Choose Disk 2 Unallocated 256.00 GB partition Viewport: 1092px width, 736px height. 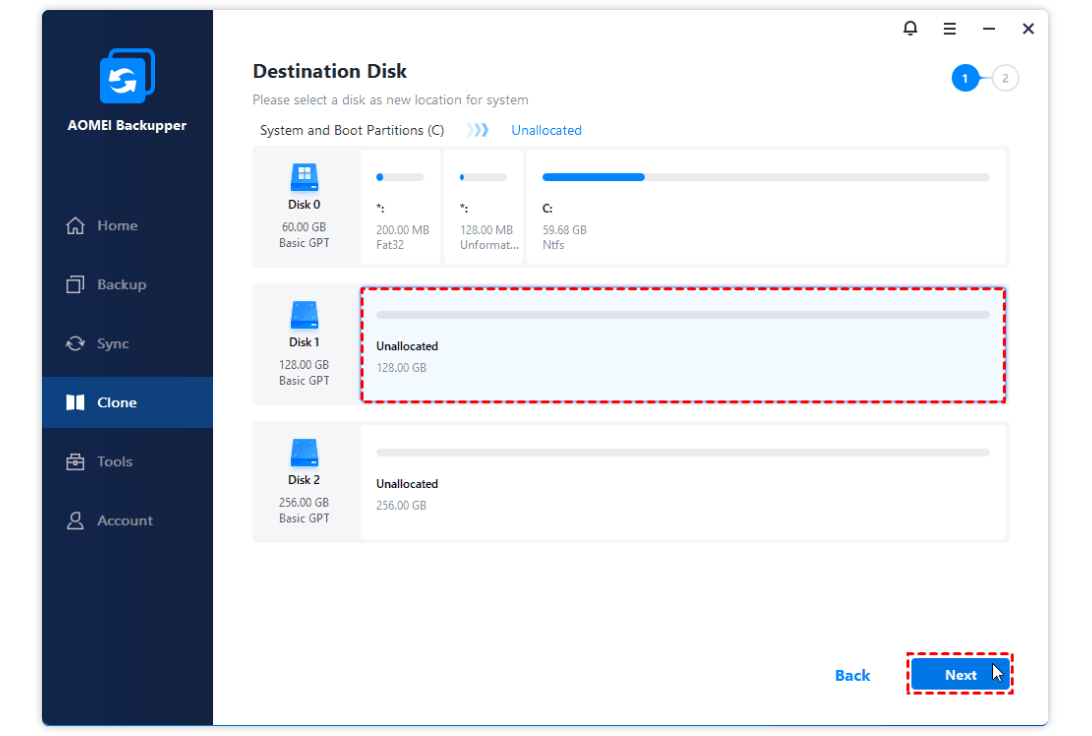tap(682, 482)
